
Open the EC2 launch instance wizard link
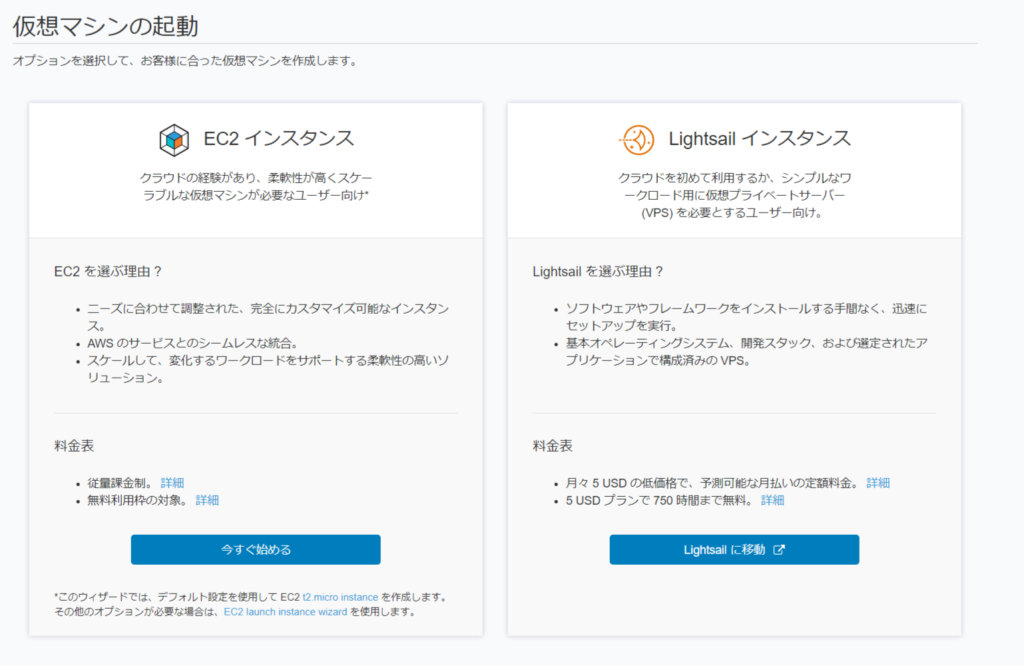pyautogui.click(x=285, y=612)
